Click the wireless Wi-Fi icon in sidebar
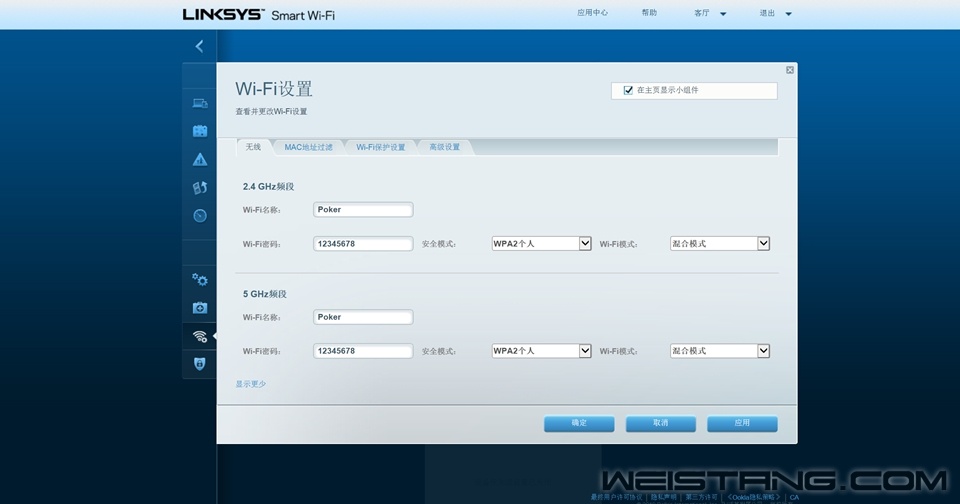 [x=200, y=336]
